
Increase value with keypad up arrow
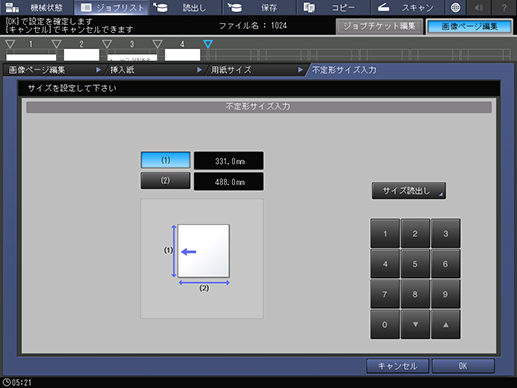(x=445, y=324)
